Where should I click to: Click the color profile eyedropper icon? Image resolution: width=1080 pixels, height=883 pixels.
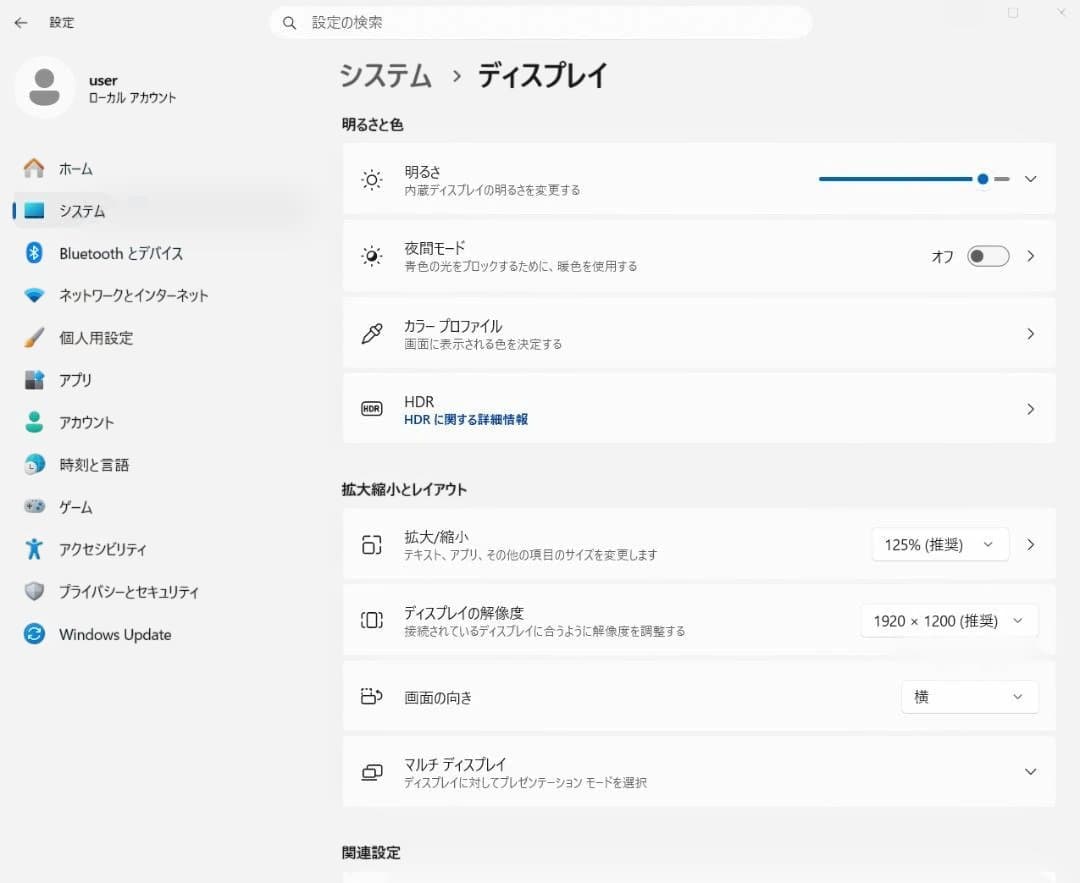click(x=372, y=333)
